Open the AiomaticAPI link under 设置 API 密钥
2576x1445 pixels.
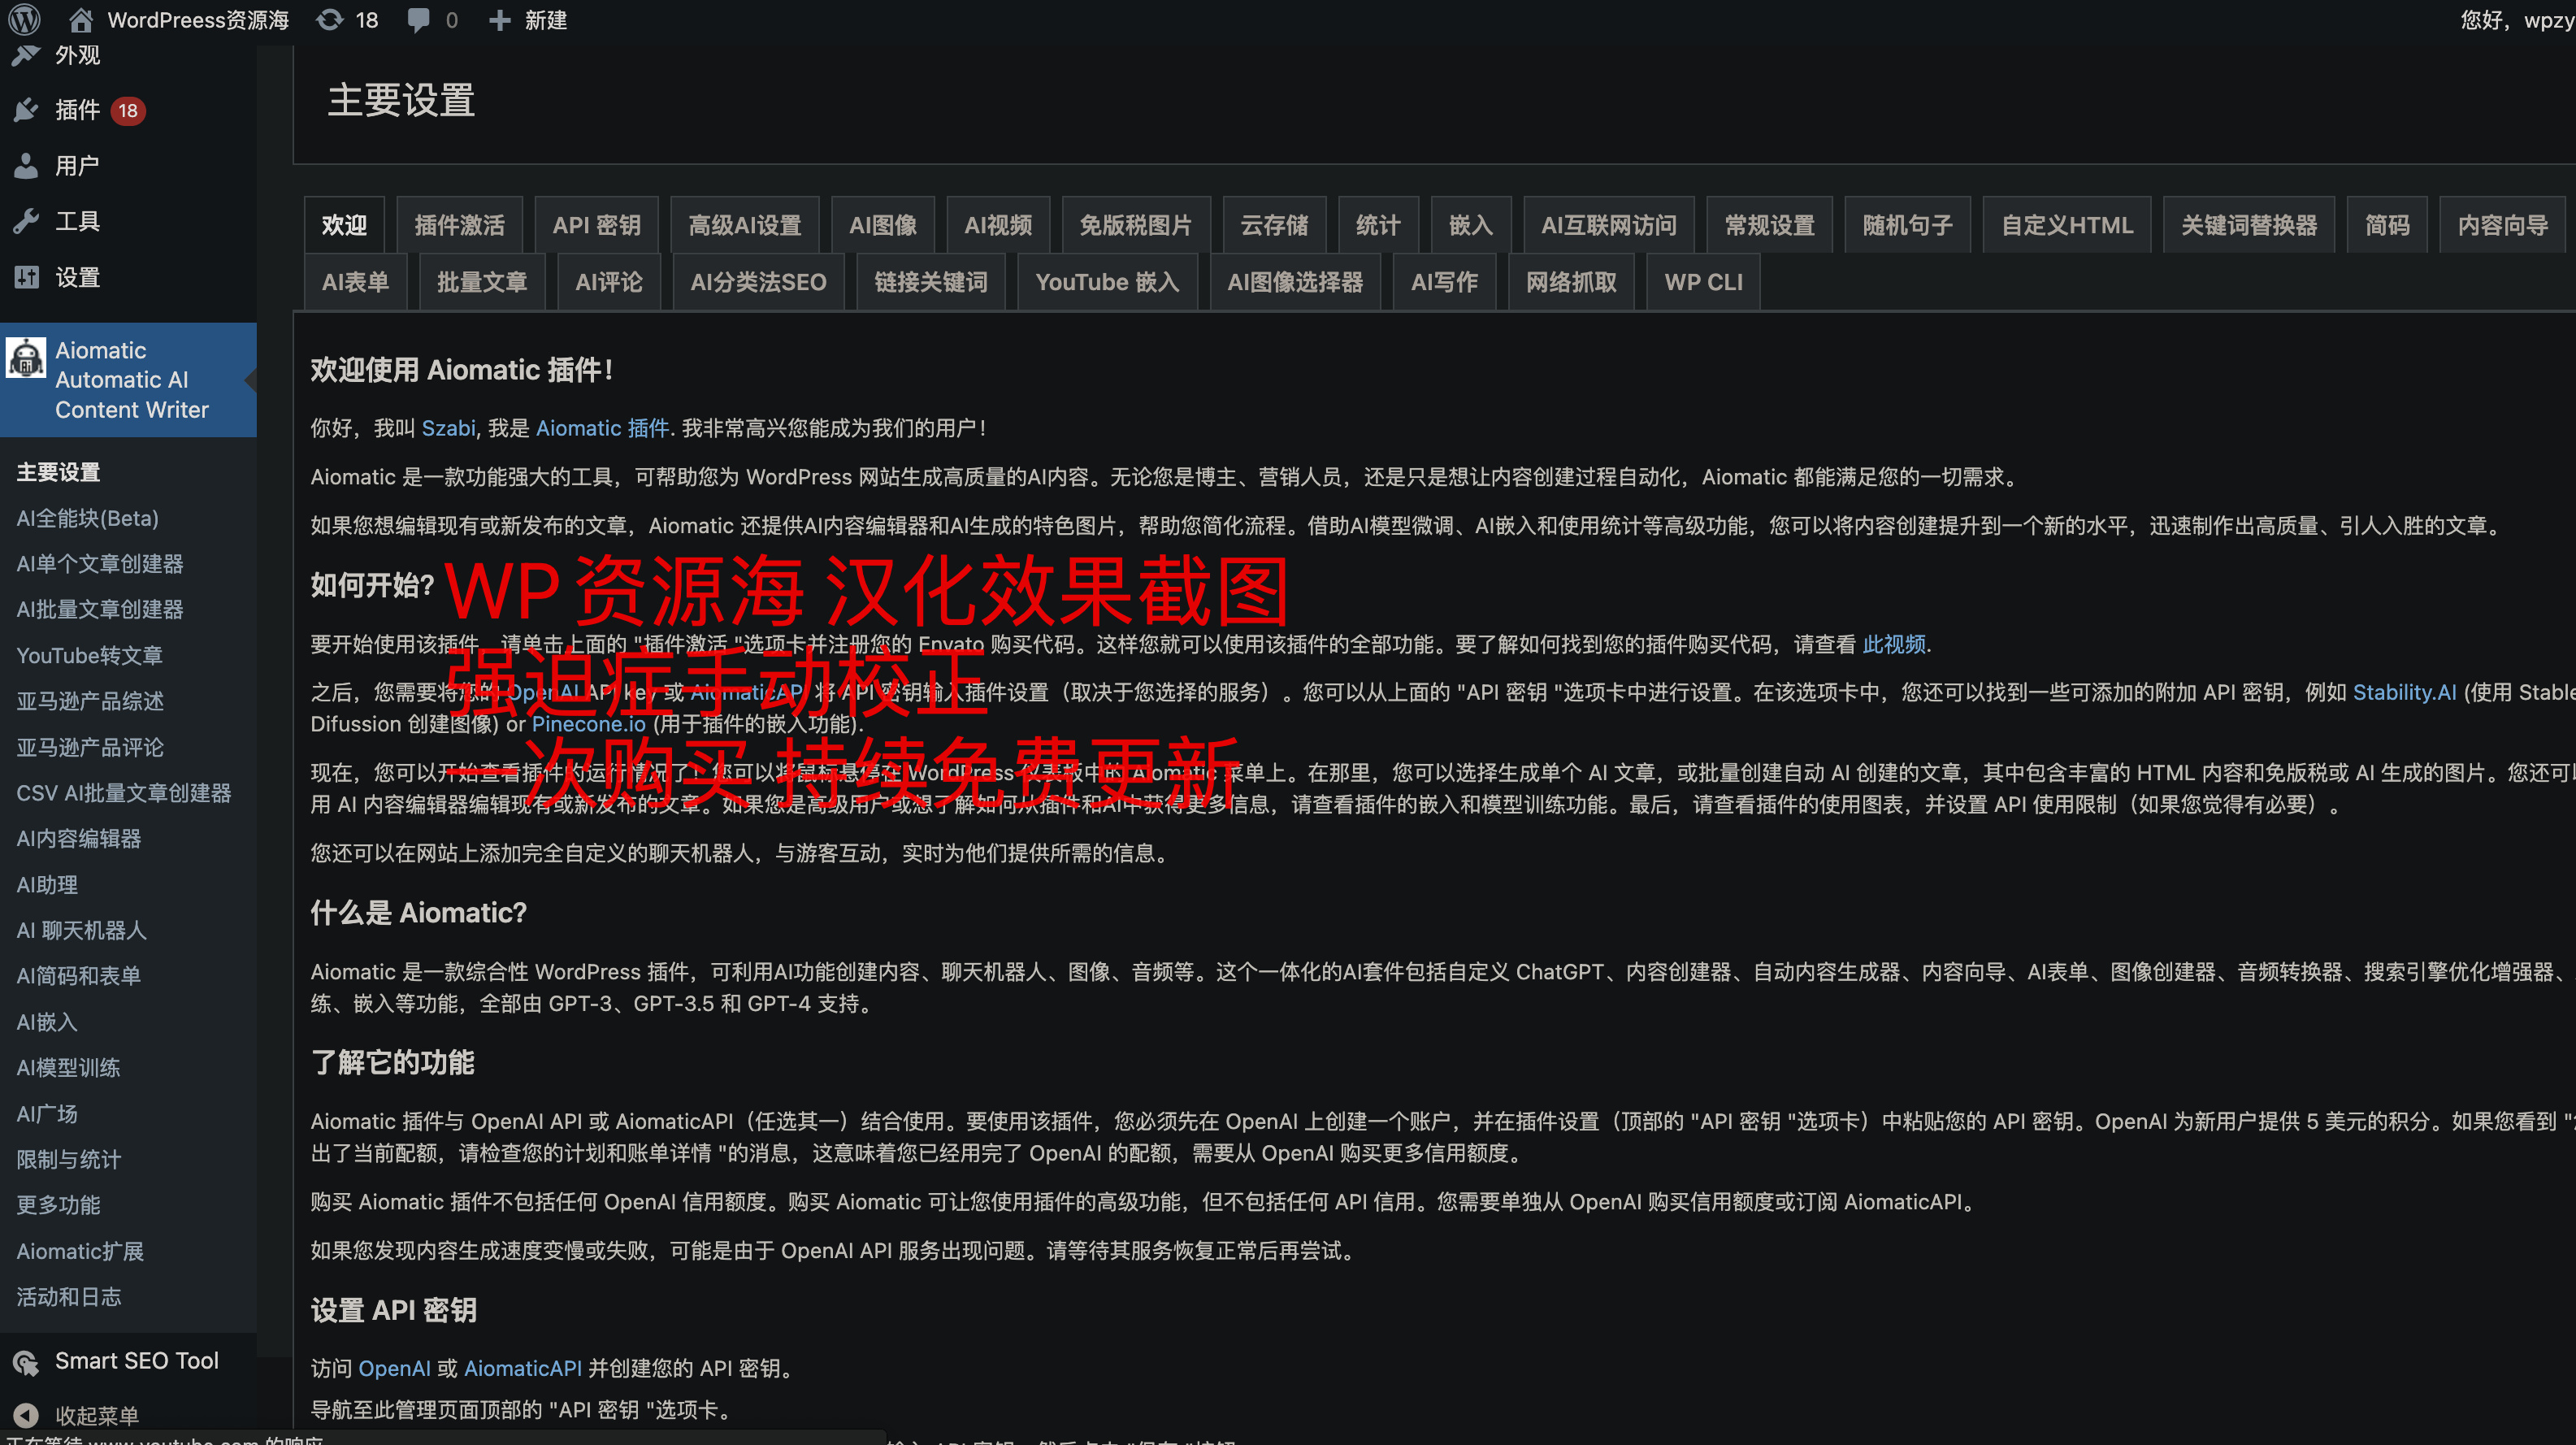tap(523, 1368)
